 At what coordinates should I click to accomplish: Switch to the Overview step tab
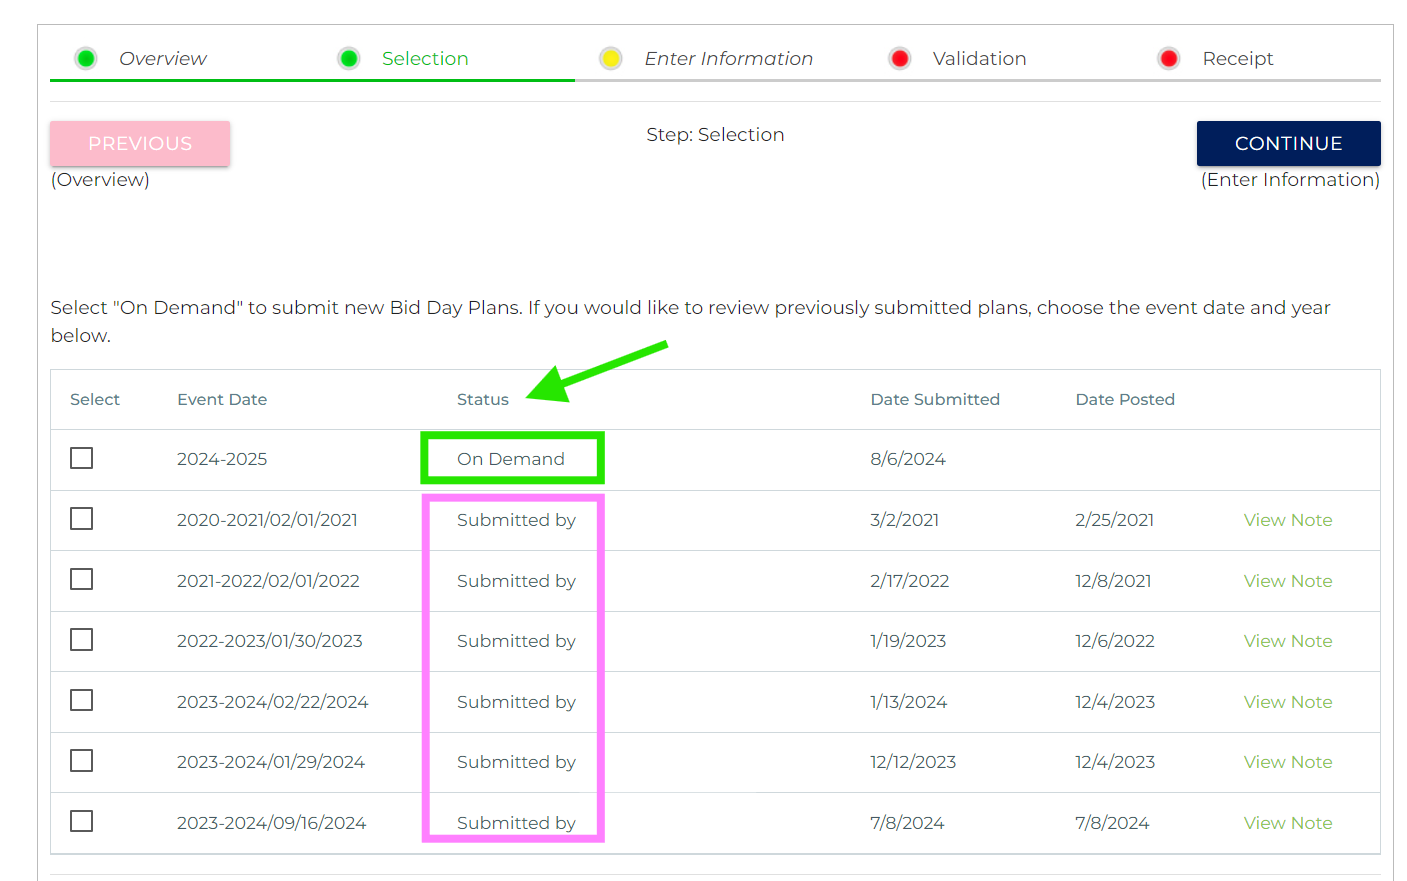(162, 59)
